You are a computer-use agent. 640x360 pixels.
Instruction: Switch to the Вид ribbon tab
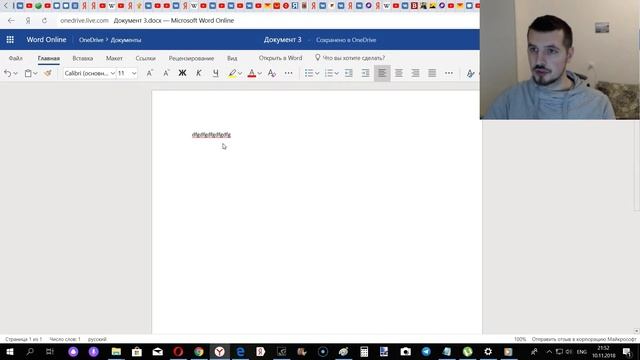(x=232, y=58)
